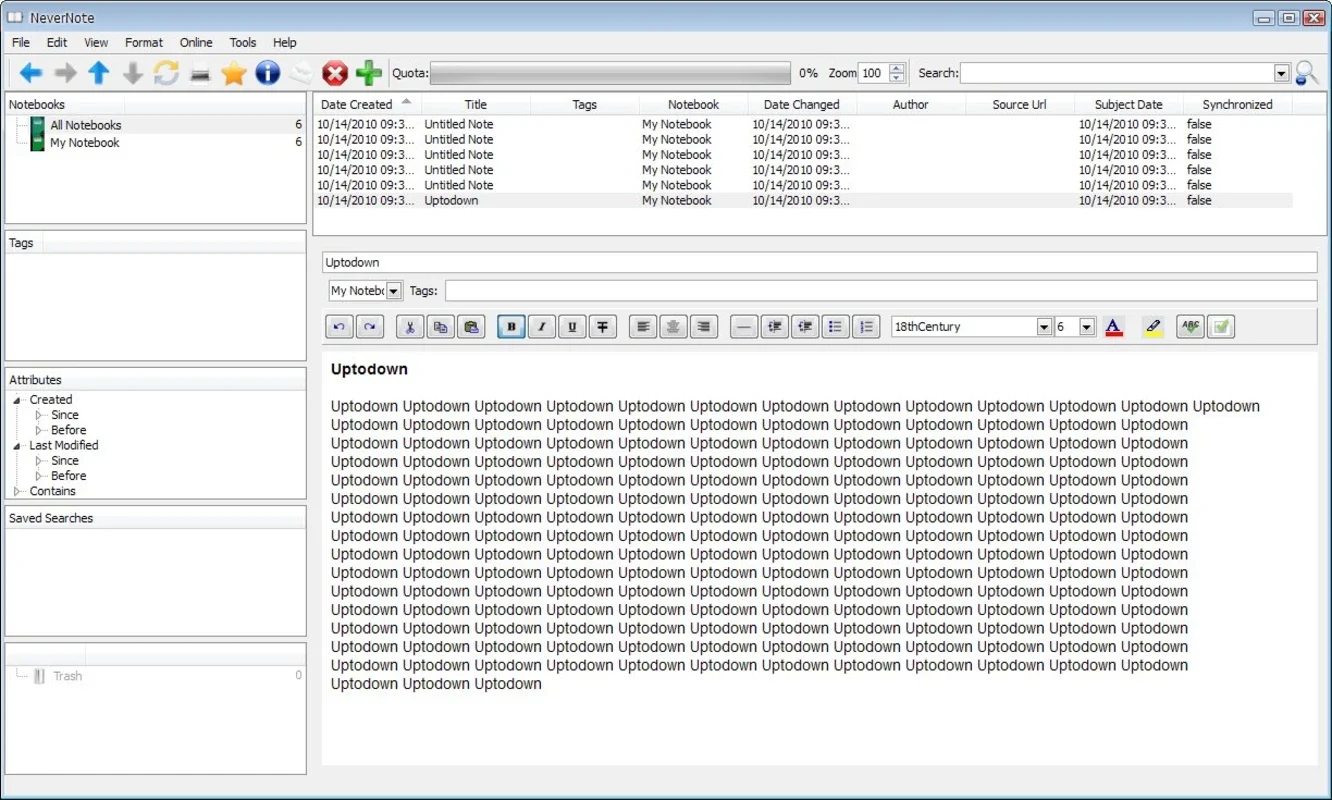Click the gray forward arrow icon
The width and height of the screenshot is (1332, 800).
tap(65, 72)
